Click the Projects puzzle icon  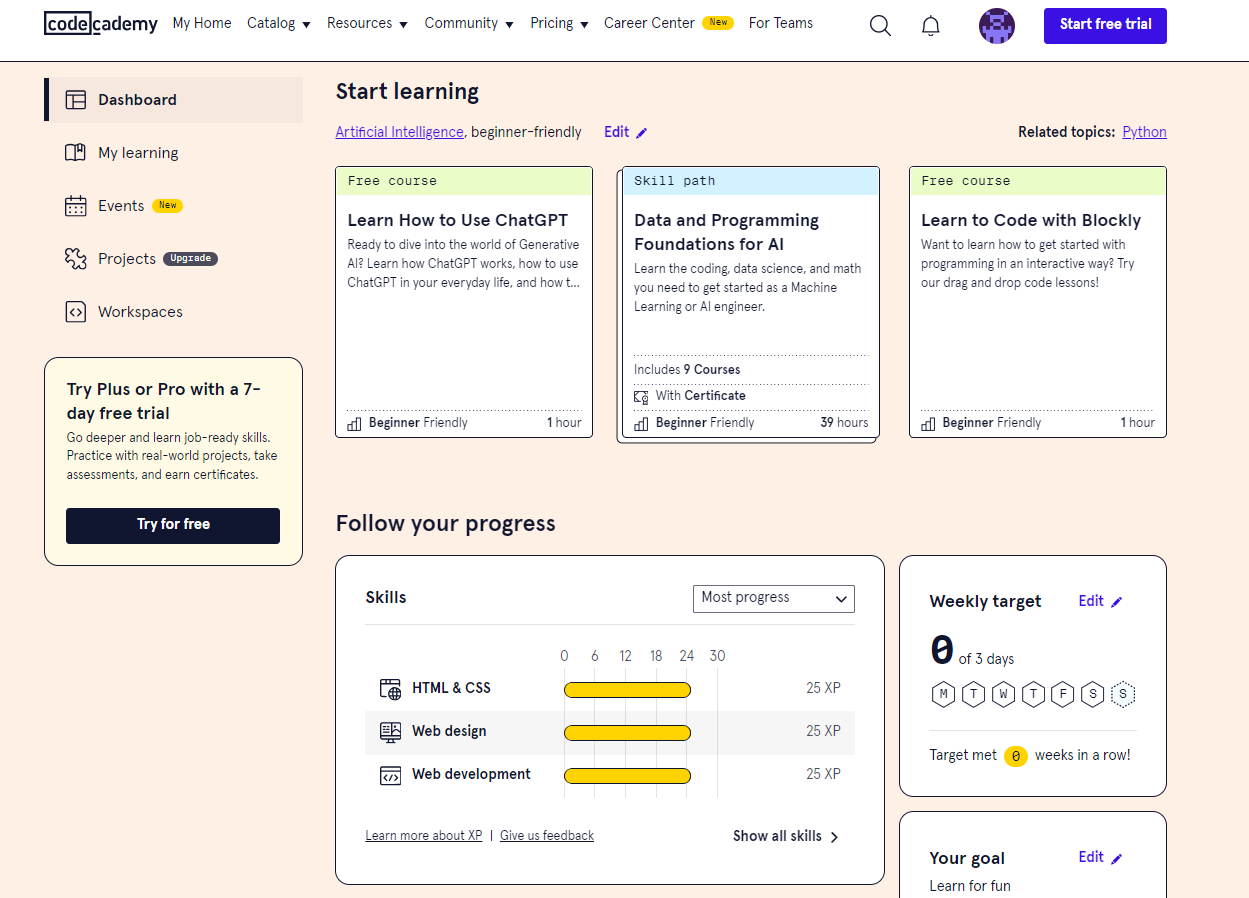(76, 259)
